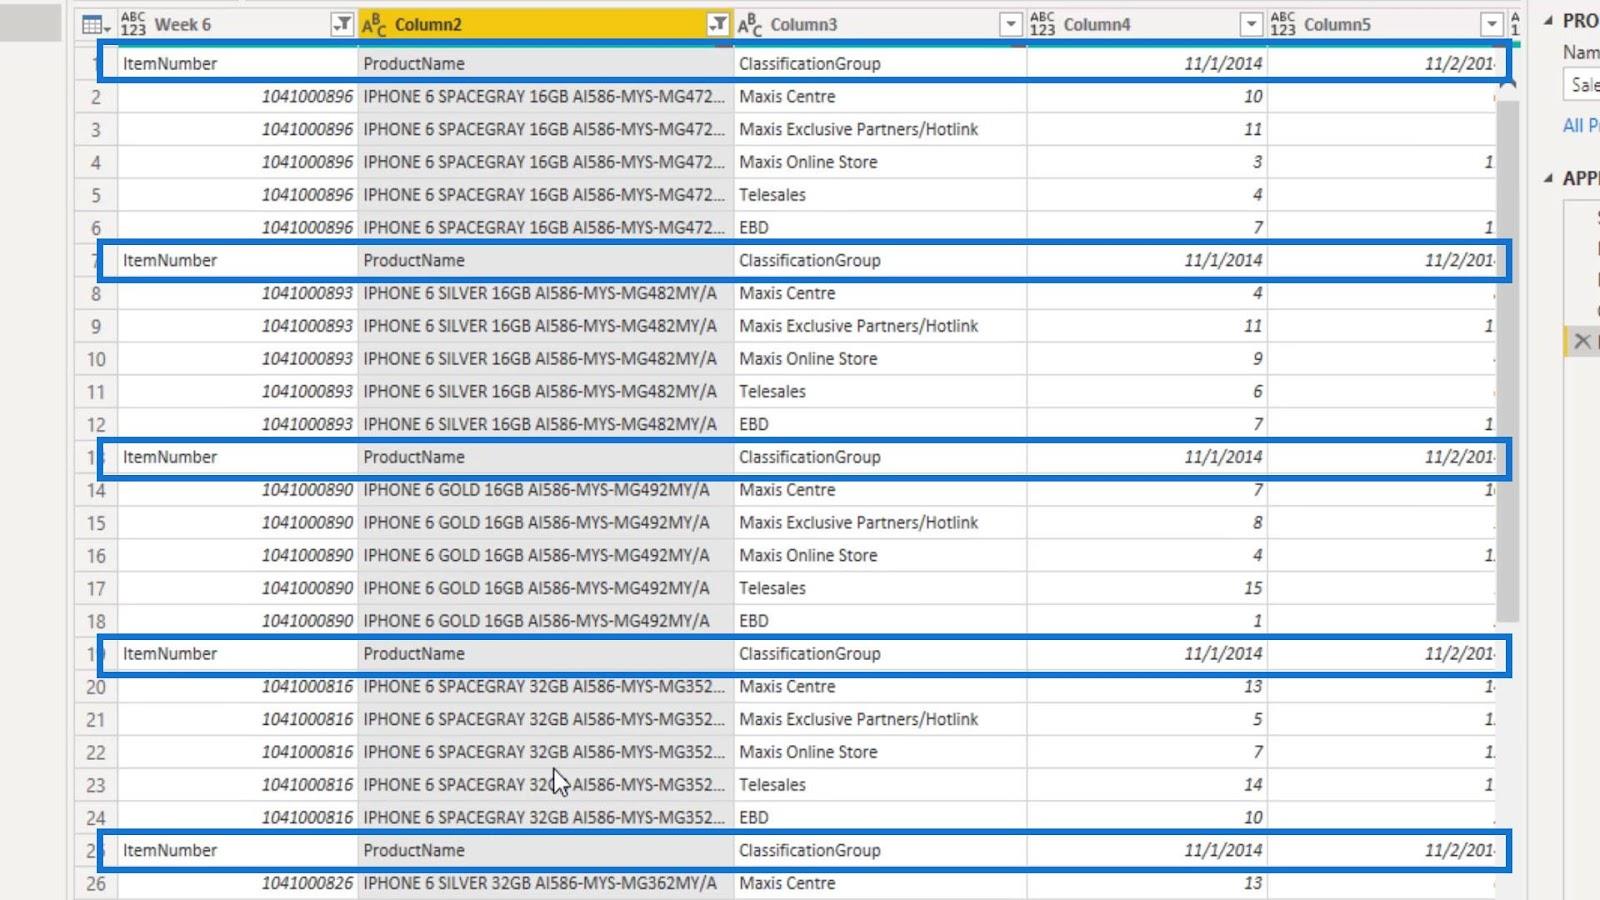The image size is (1600, 900).
Task: Select IPHONE 6 SILVER 32GB product in row 26
Action: click(x=546, y=884)
